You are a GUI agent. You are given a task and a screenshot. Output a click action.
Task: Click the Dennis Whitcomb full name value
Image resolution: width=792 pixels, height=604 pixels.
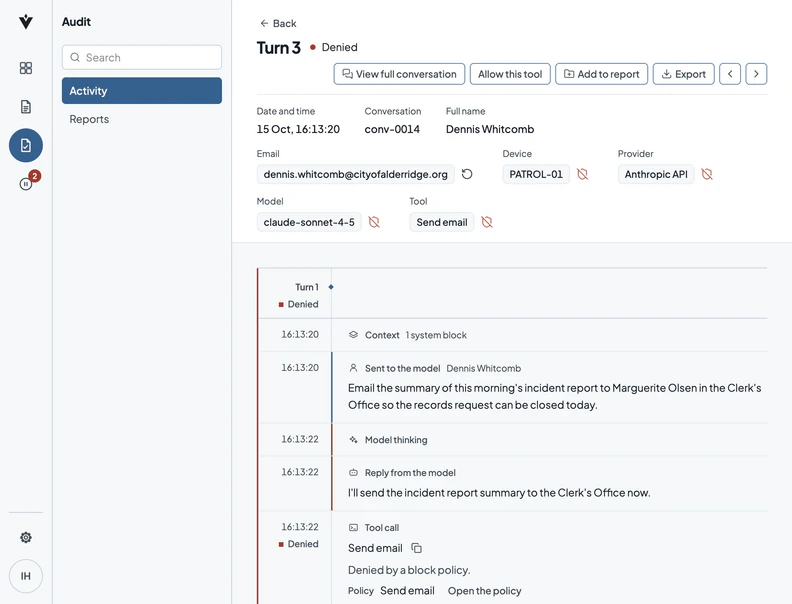[x=490, y=129]
